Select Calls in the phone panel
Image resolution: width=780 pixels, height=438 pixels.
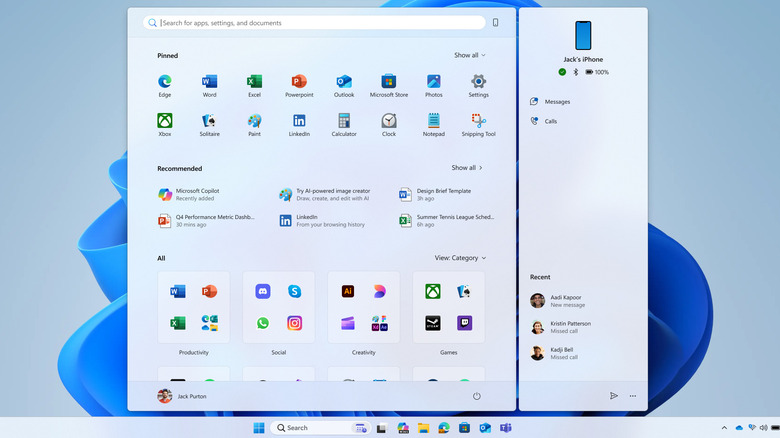551,121
